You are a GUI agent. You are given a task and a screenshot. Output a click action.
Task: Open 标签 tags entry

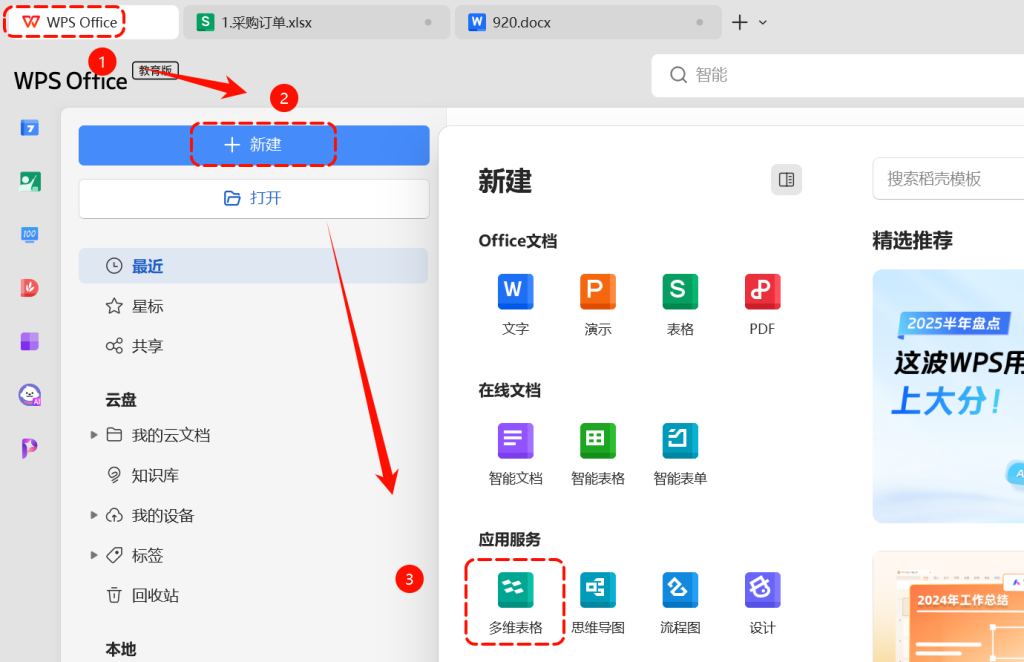135,556
